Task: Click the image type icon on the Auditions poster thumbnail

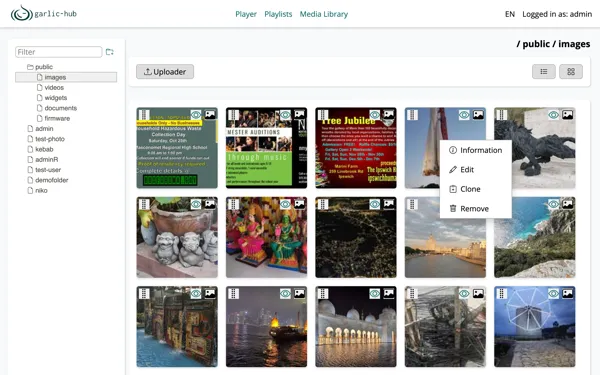Action: coord(299,114)
